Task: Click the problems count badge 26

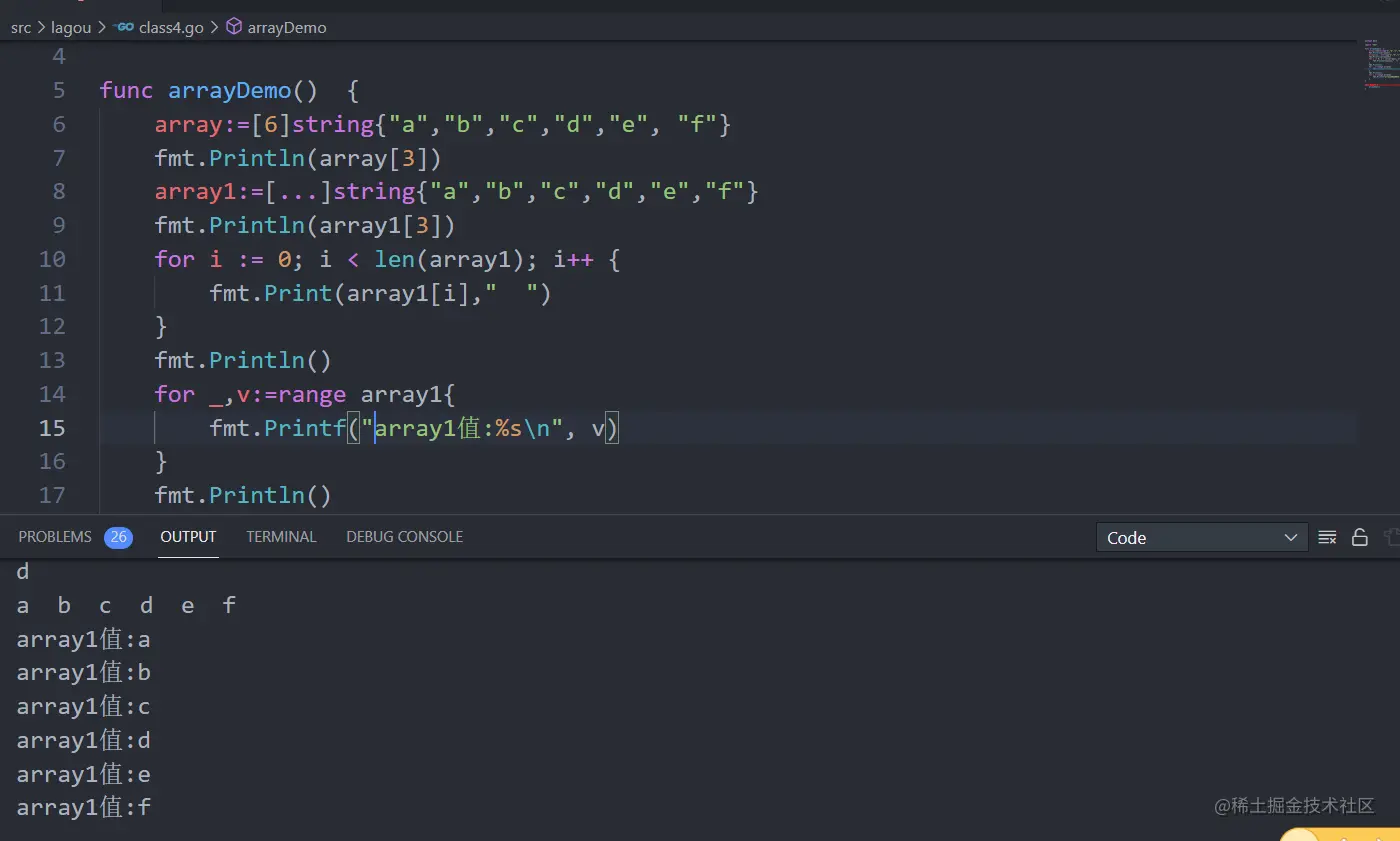Action: tap(118, 537)
